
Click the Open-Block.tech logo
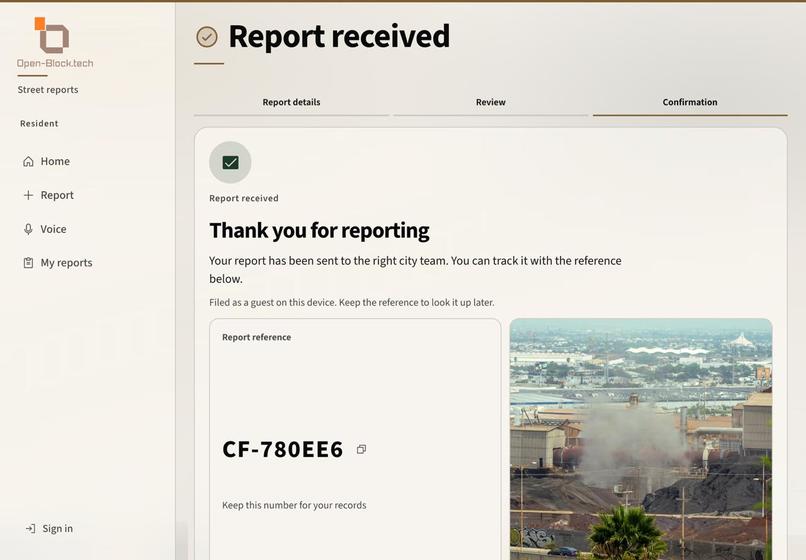[55, 43]
